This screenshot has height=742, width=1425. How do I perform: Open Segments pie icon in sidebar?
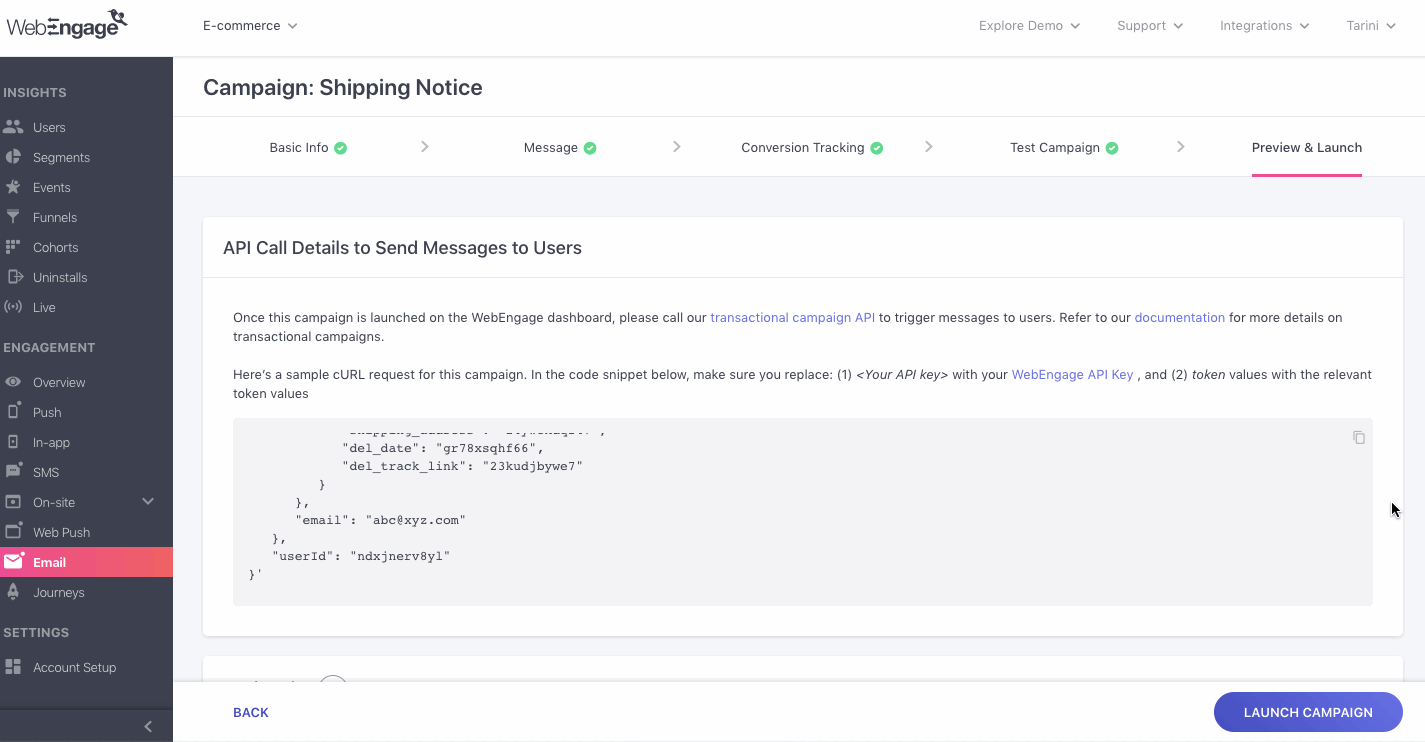13,157
